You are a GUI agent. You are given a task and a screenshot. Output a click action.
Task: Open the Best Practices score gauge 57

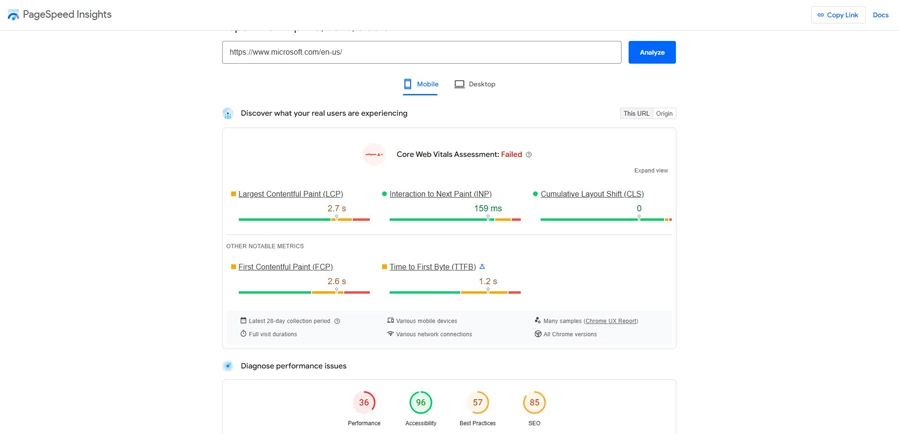click(478, 402)
